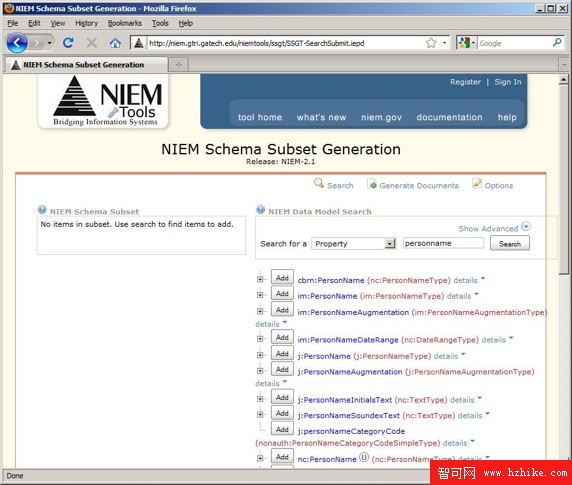The width and height of the screenshot is (572, 485).
Task: Expand Show Advanced search options
Action: pyautogui.click(x=494, y=228)
